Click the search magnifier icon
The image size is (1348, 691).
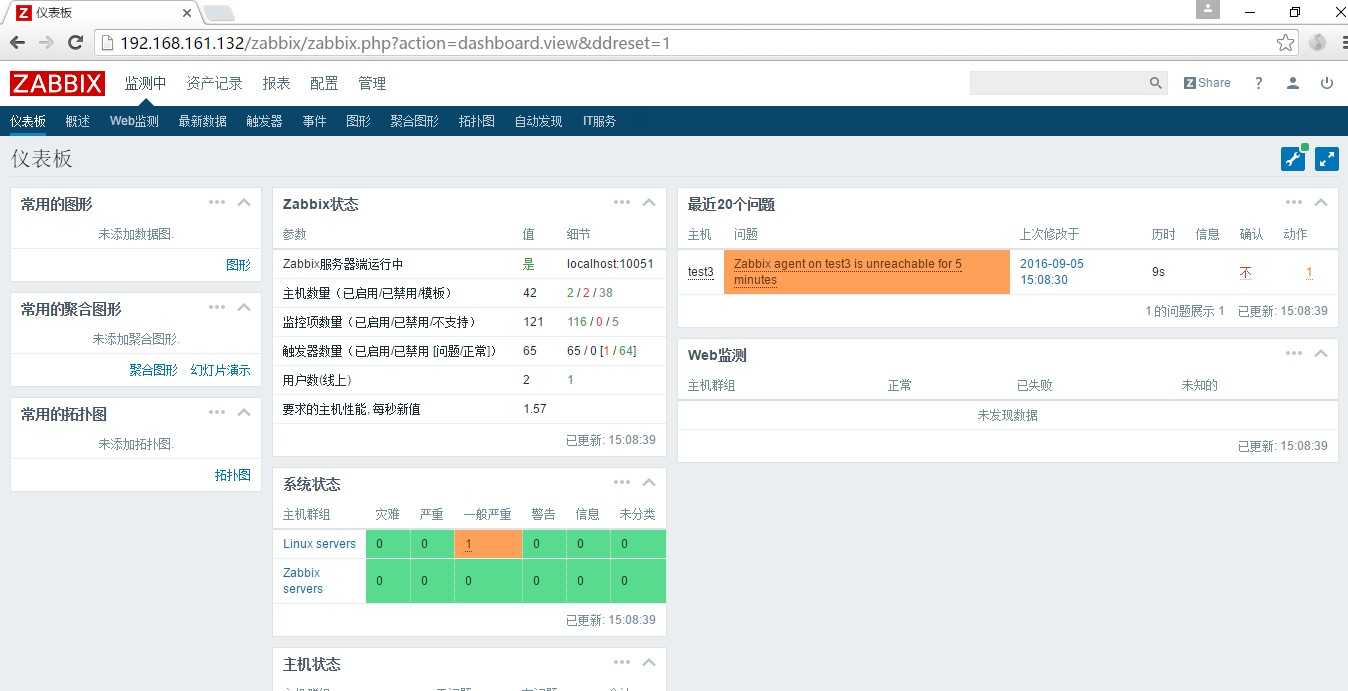click(x=1156, y=83)
